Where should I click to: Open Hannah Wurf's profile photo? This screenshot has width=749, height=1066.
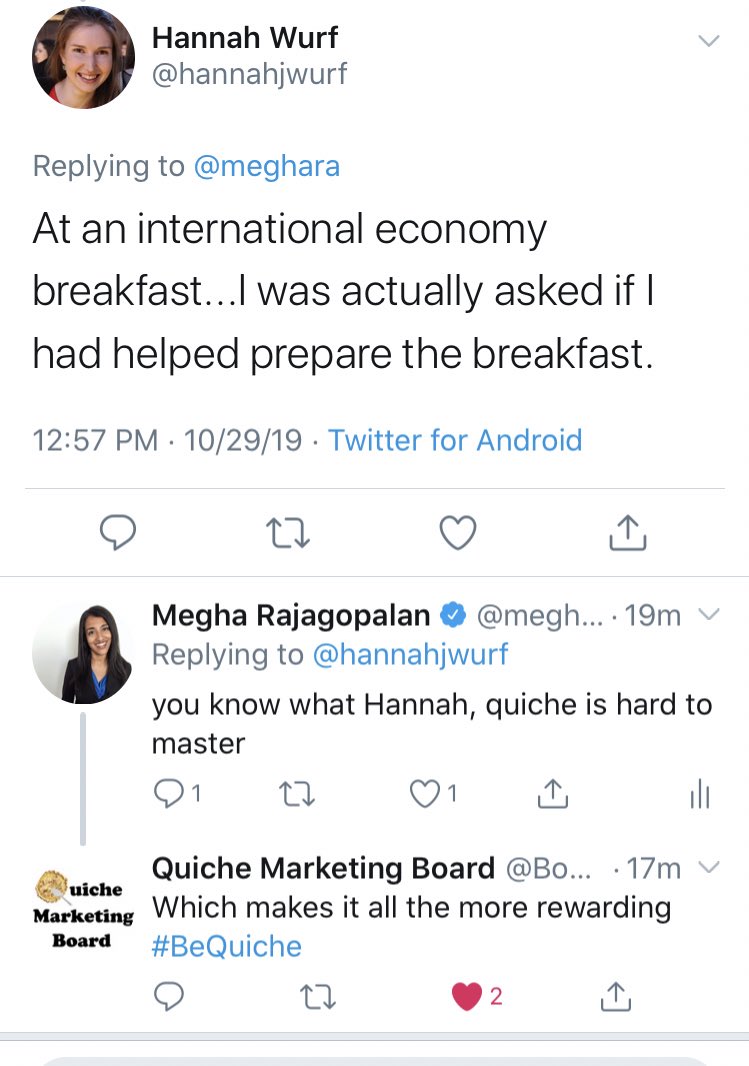click(x=83, y=56)
